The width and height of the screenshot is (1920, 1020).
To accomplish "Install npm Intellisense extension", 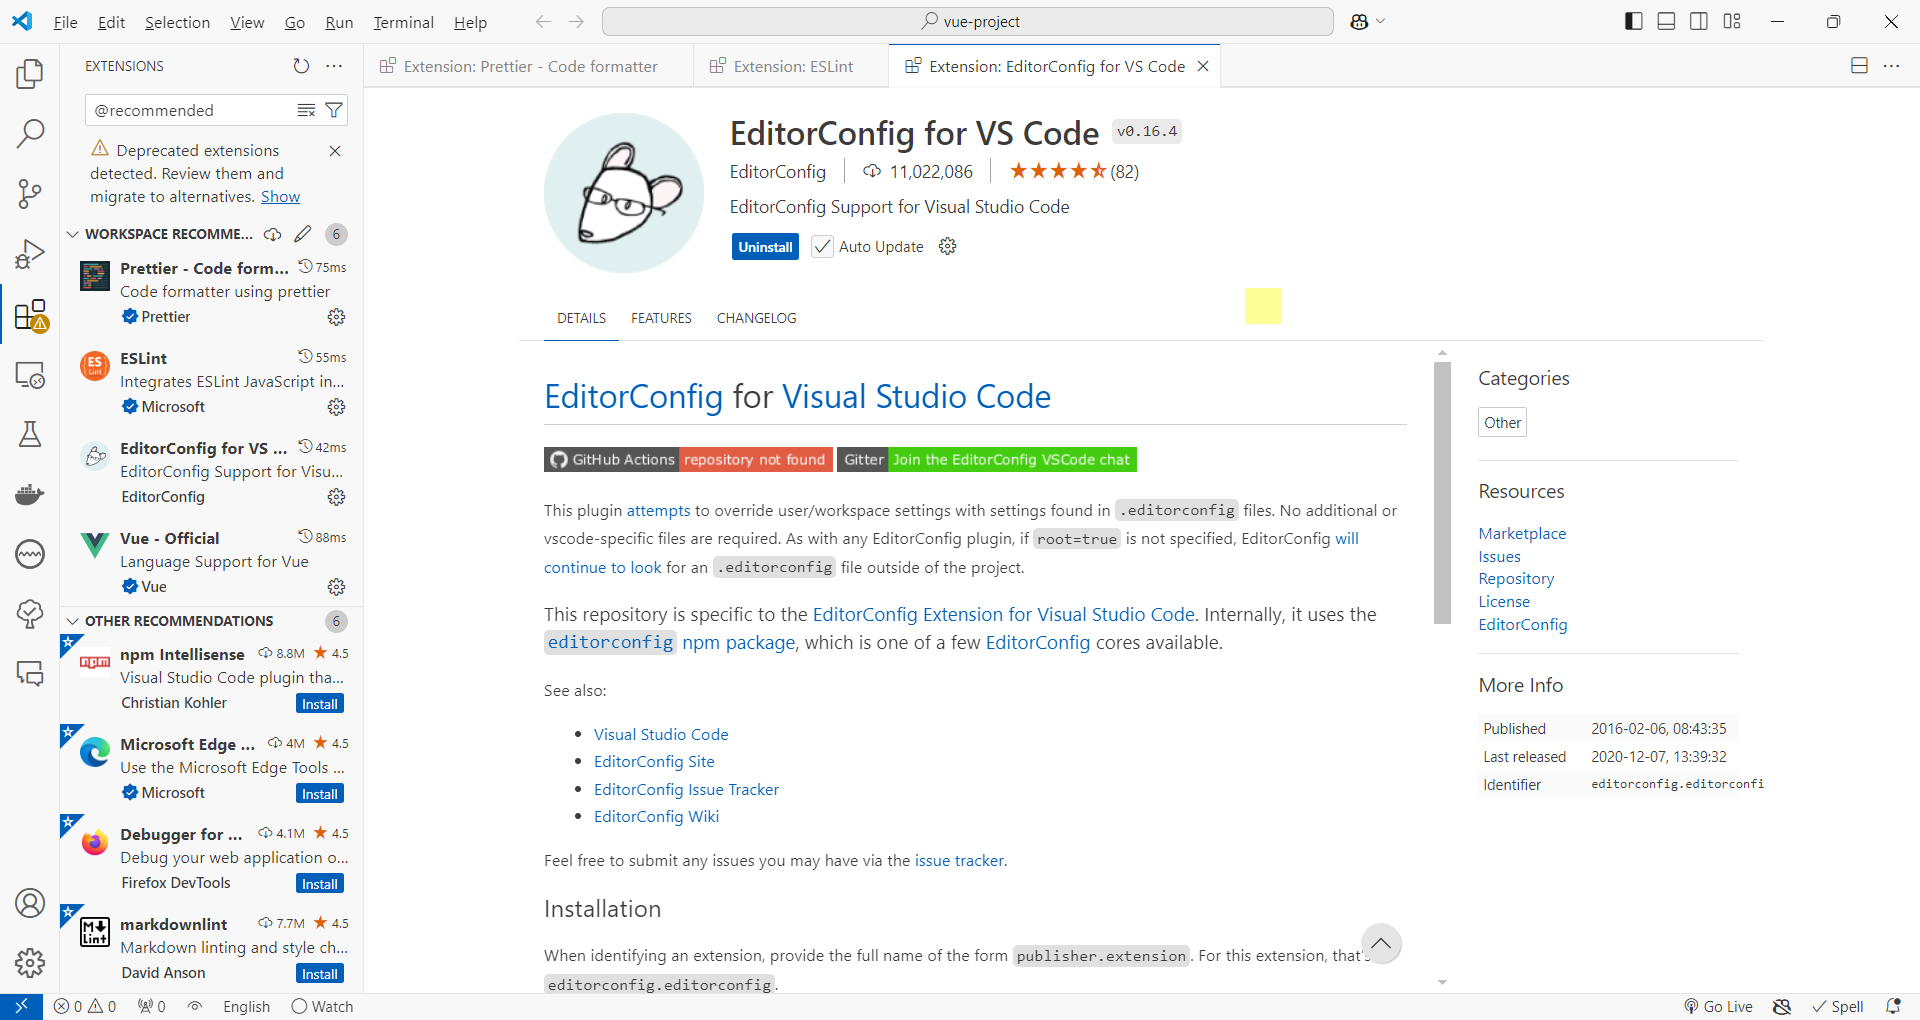I will [x=320, y=704].
